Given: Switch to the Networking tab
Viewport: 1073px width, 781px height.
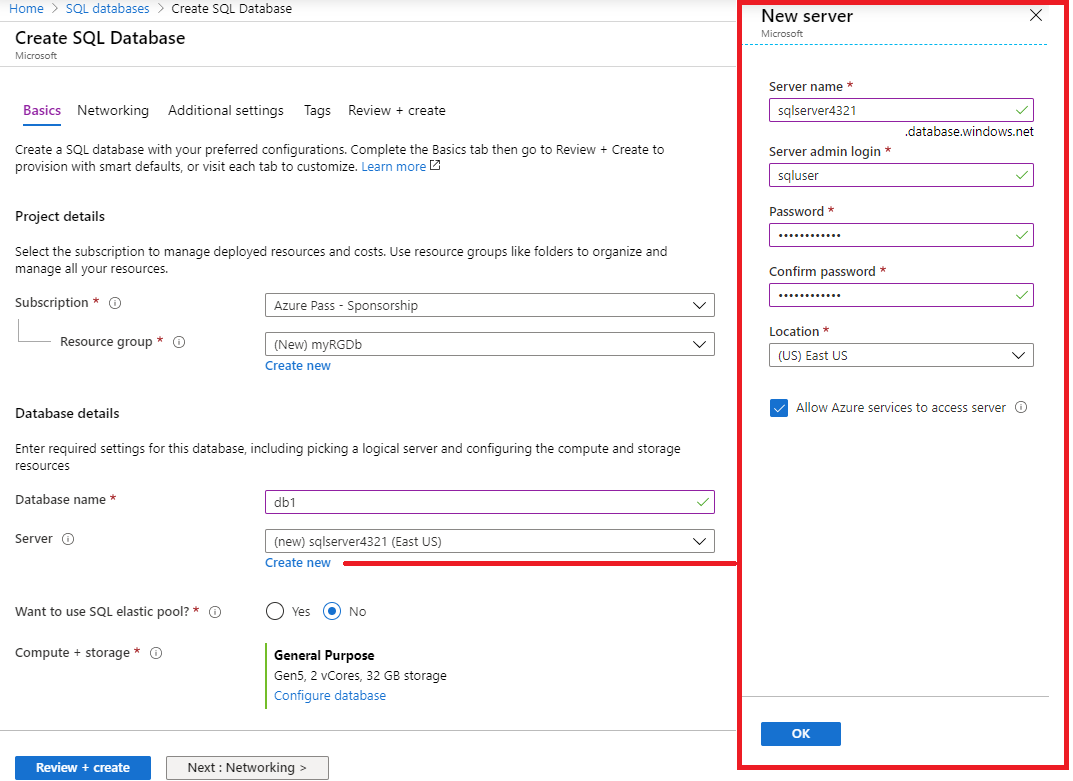Looking at the screenshot, I should (113, 110).
